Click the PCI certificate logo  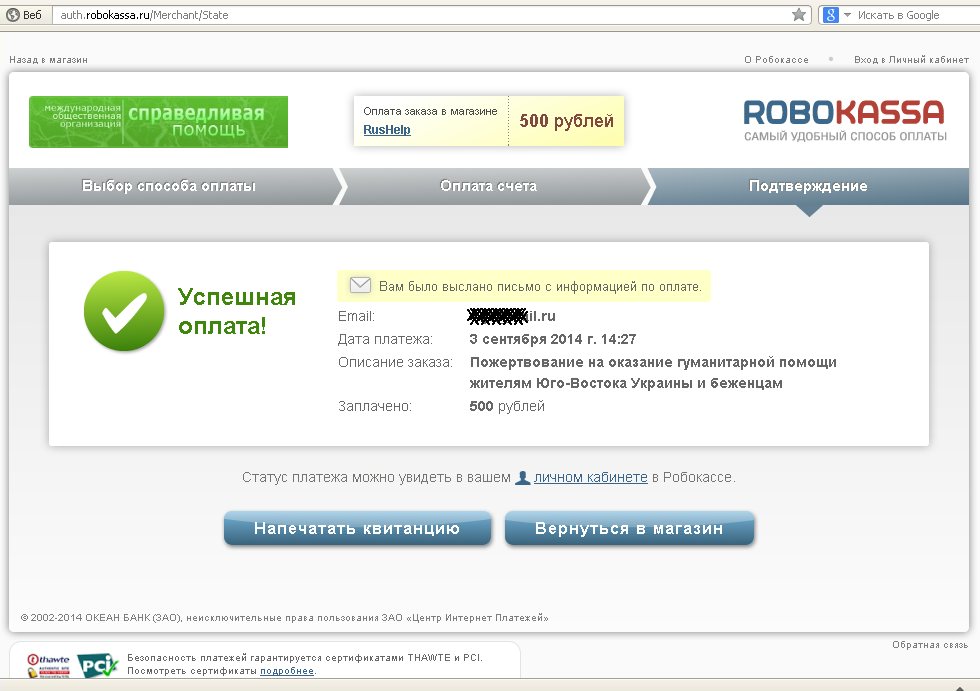click(x=98, y=665)
